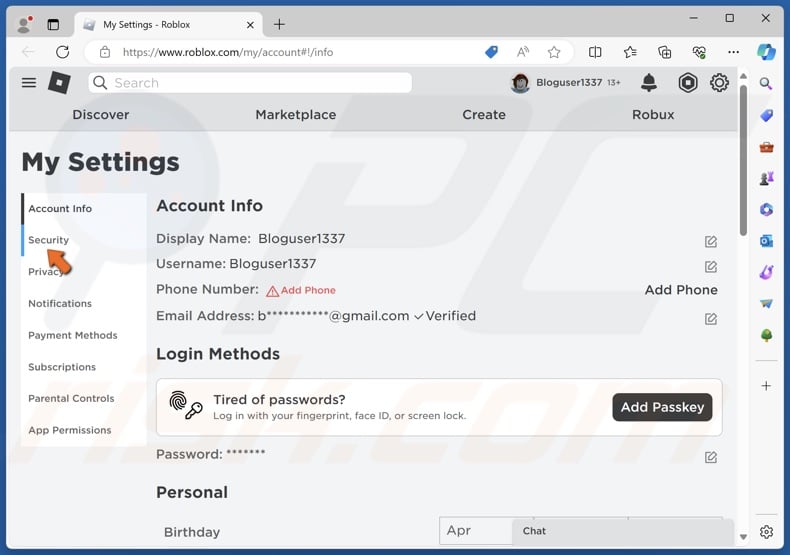Open browser Collections
The height and width of the screenshot is (555, 790).
(x=665, y=52)
